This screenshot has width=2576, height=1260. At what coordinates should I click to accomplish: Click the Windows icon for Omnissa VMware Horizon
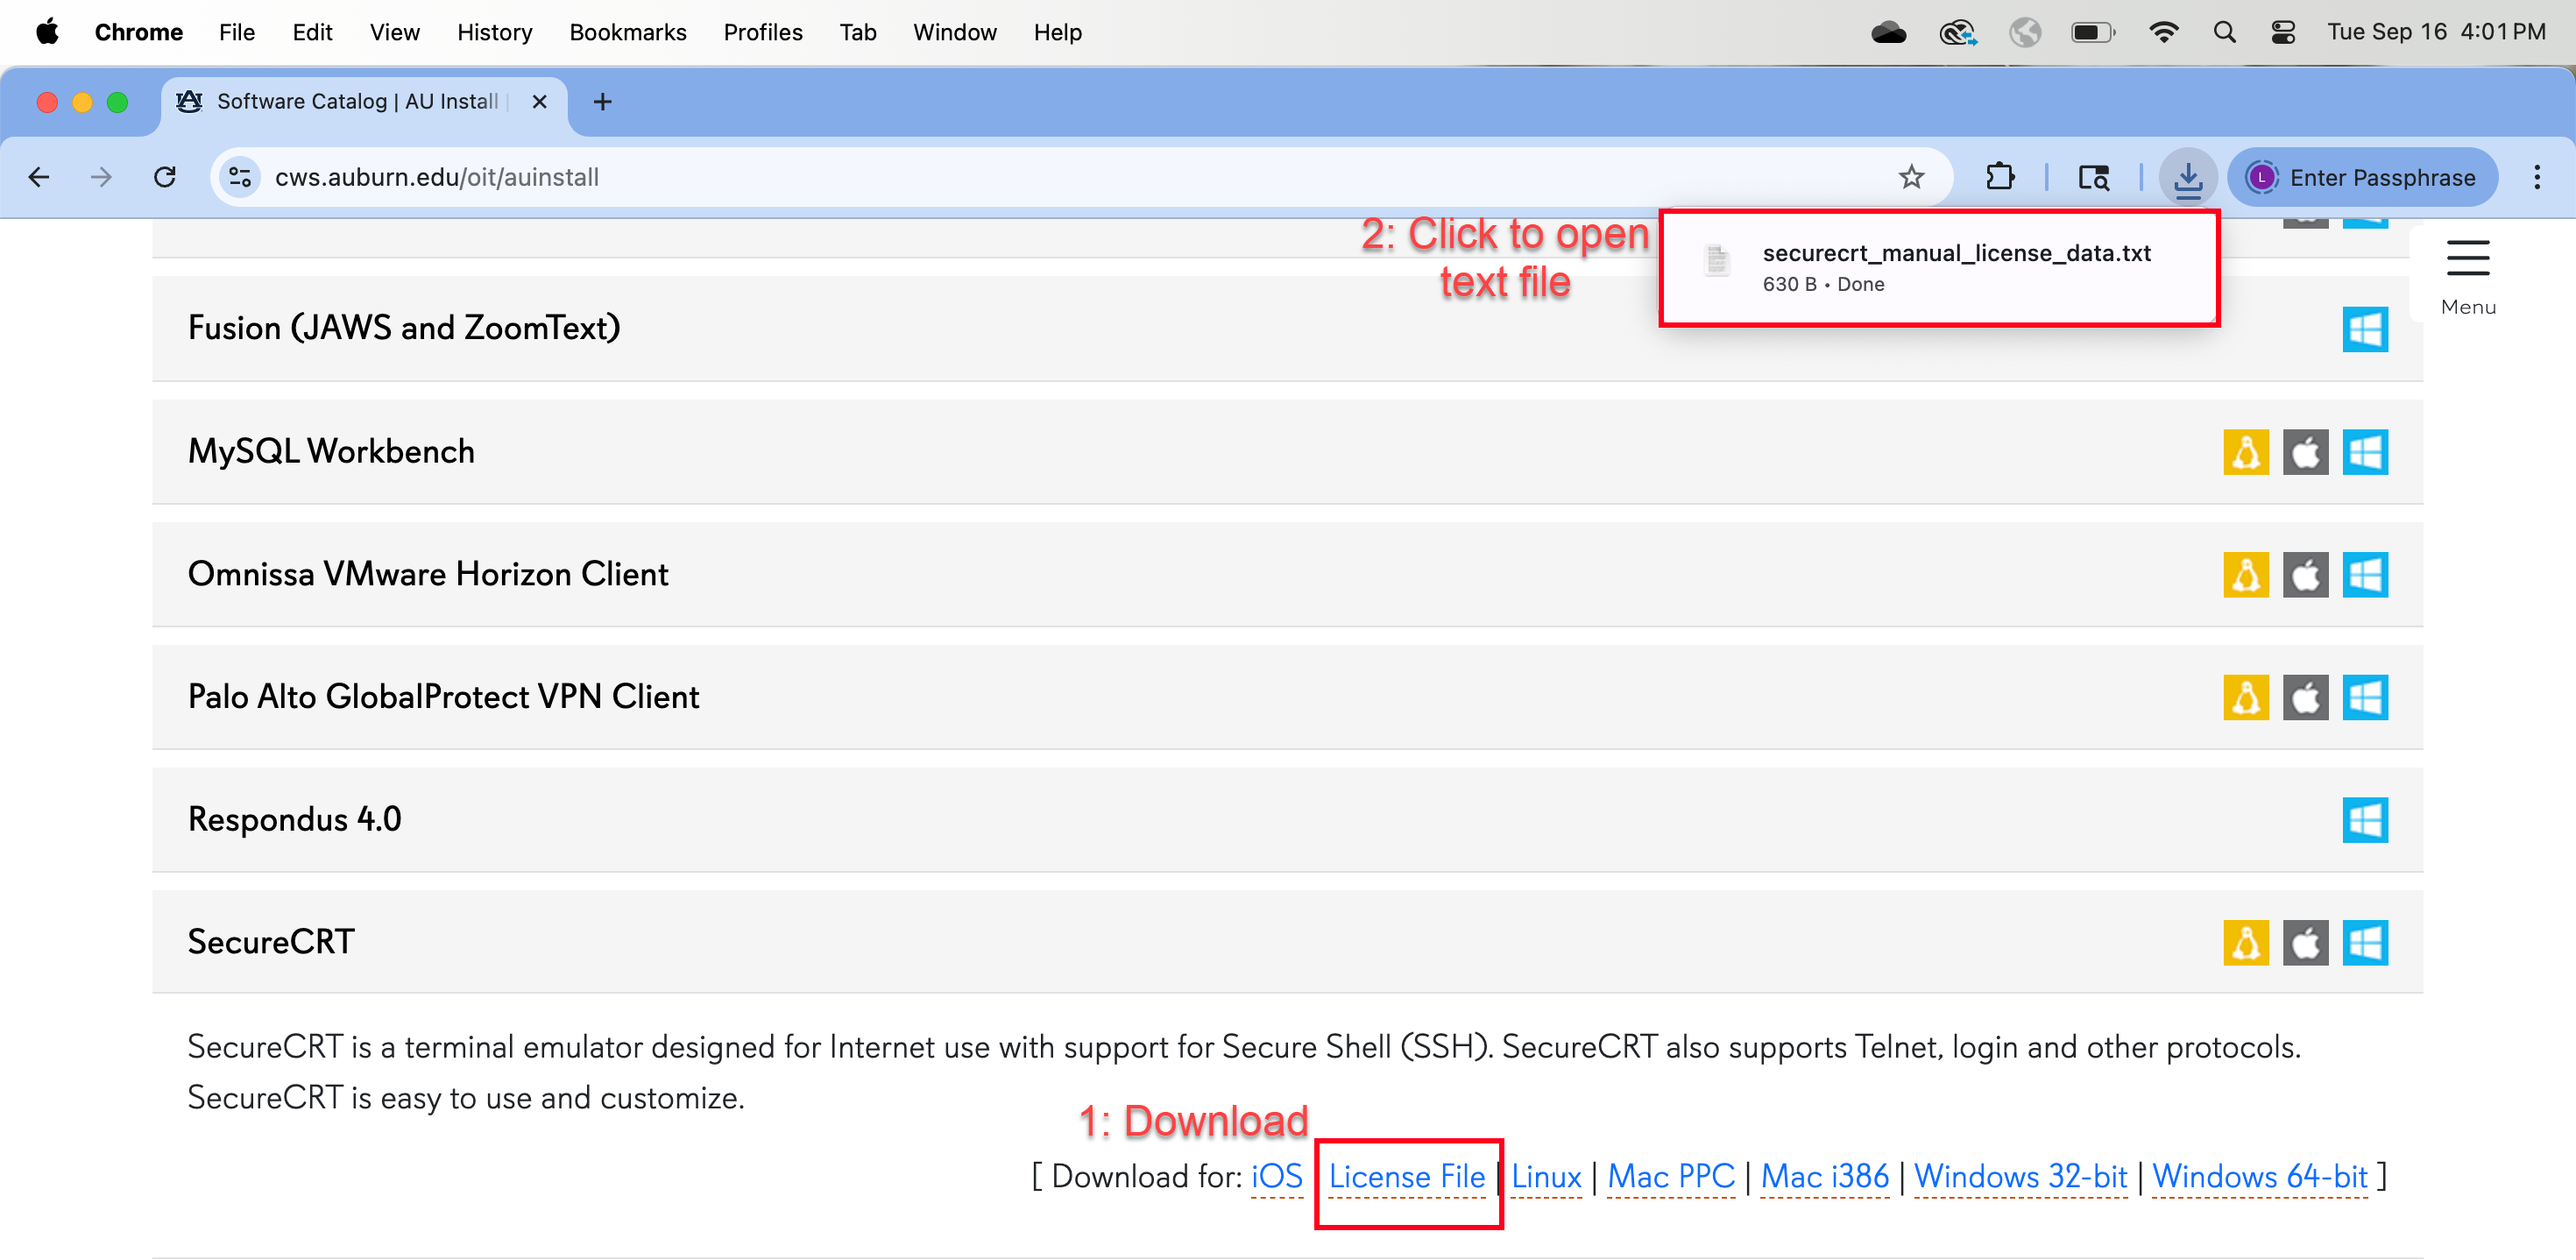pyautogui.click(x=2365, y=575)
